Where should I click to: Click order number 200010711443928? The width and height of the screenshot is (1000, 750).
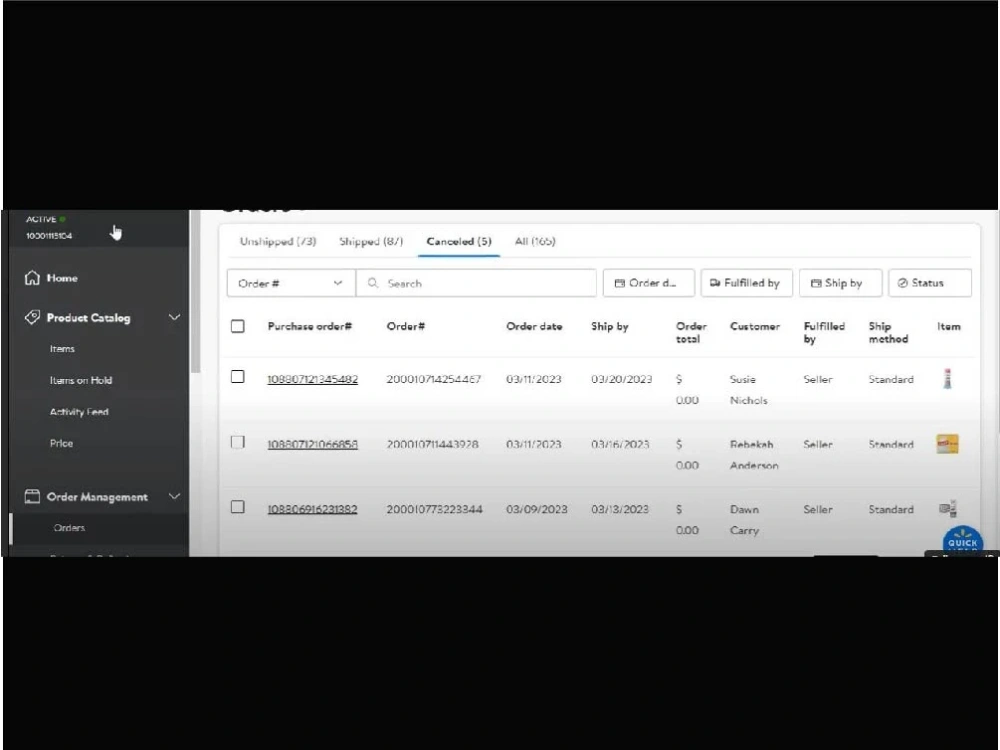(x=432, y=445)
